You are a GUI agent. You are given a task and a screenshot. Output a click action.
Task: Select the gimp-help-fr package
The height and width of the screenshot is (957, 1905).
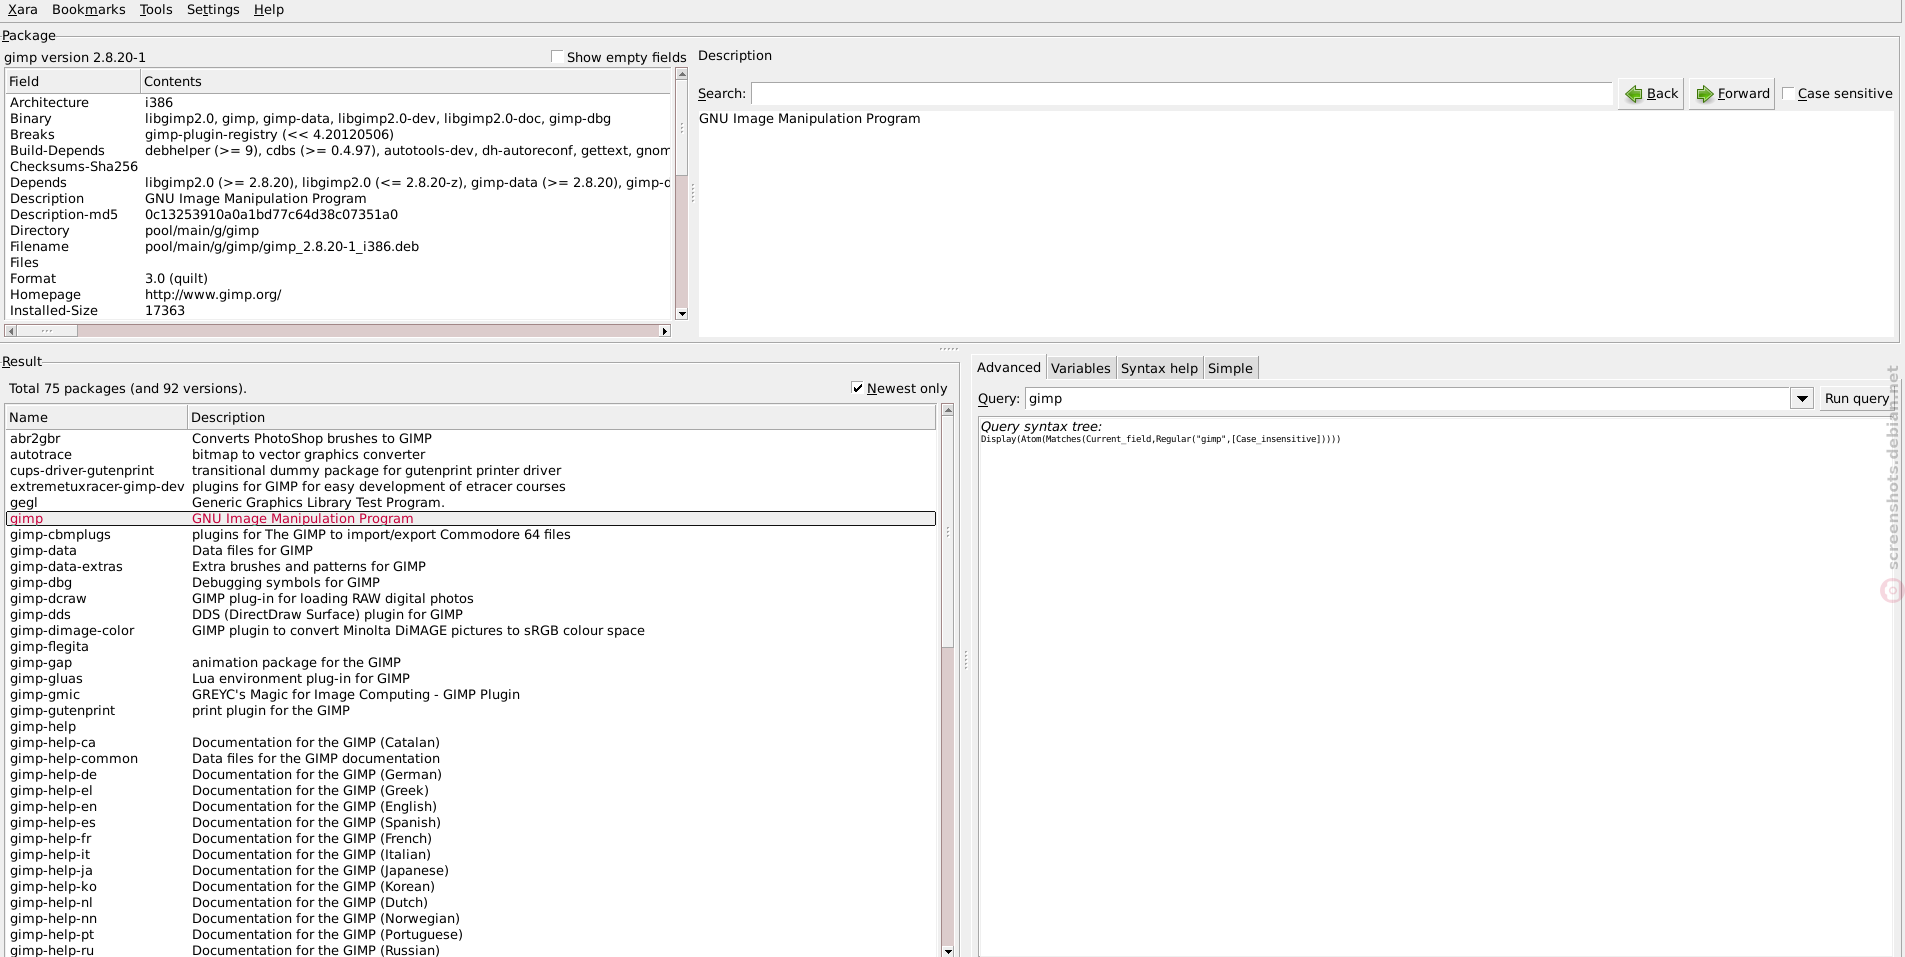(x=471, y=839)
